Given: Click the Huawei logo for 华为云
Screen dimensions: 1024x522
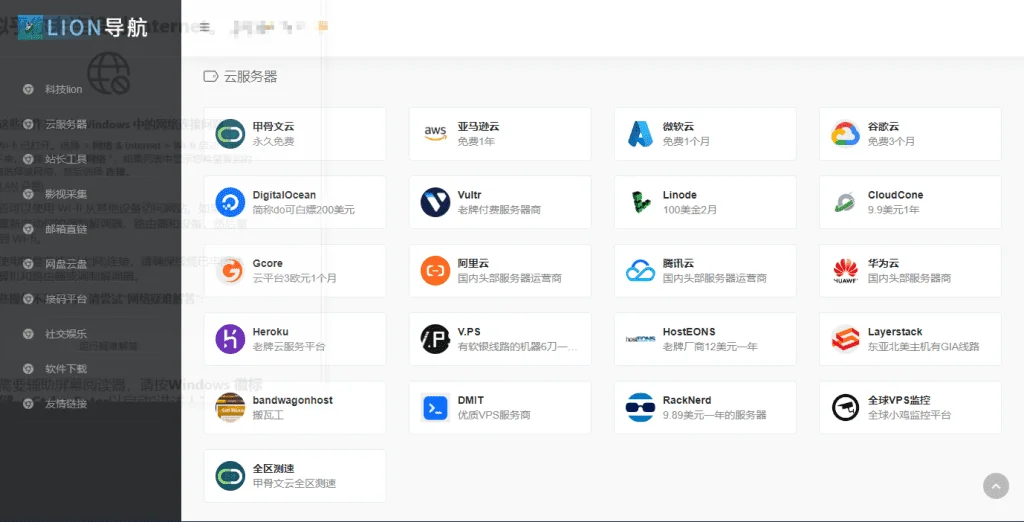Looking at the screenshot, I should pos(845,270).
